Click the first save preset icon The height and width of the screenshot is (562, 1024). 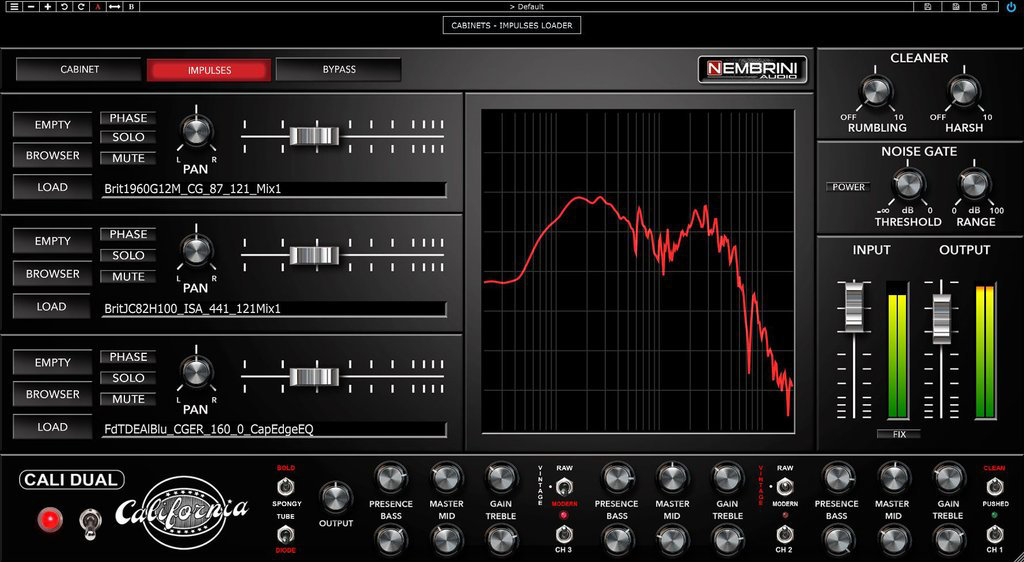pos(927,7)
